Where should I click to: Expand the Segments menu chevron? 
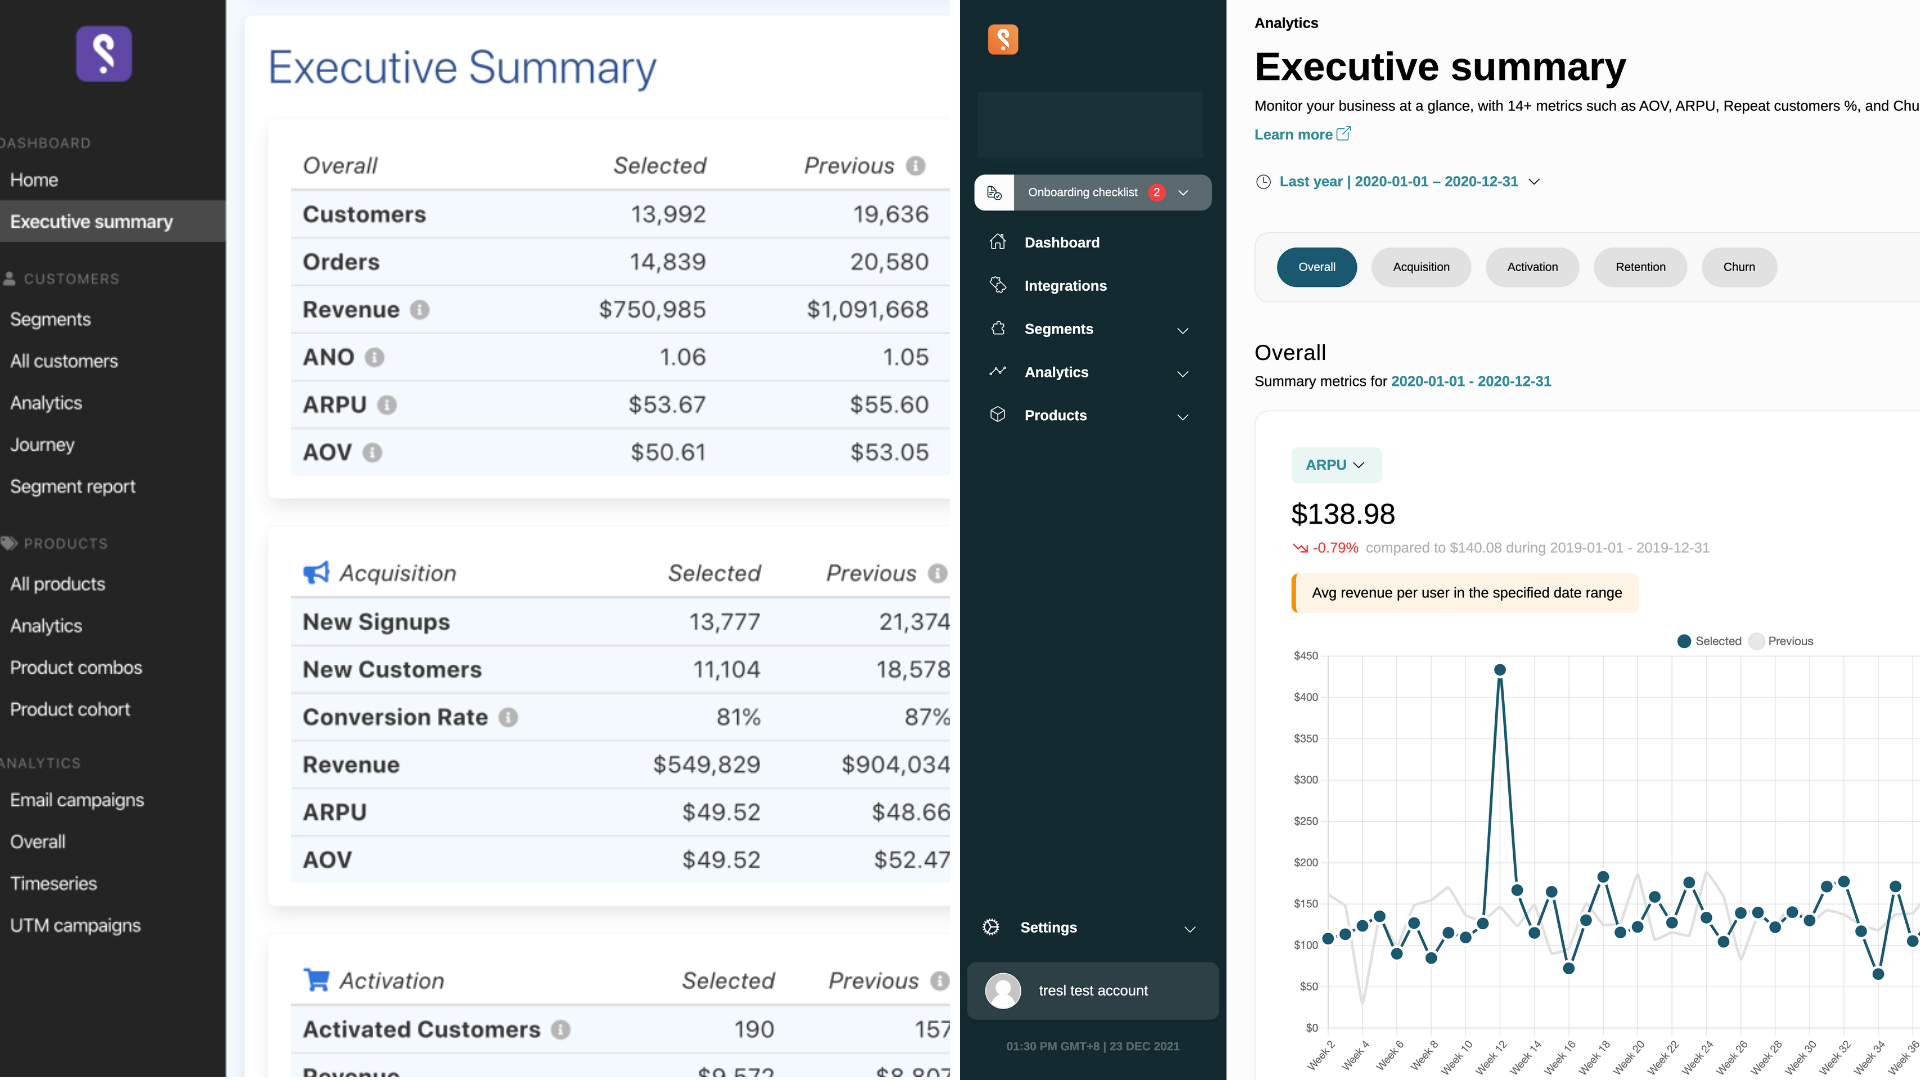tap(1183, 330)
